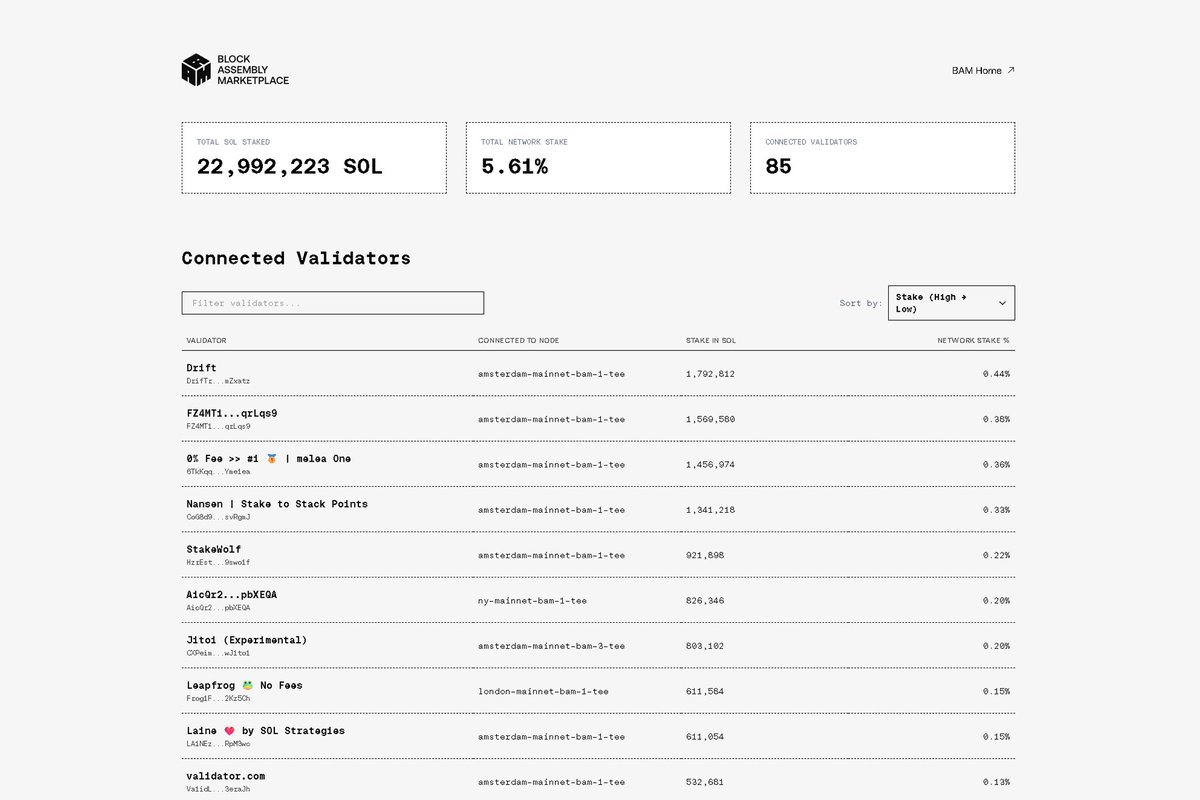Click the CONNECTED TO NODE column header
This screenshot has height=800, width=1200.
(x=518, y=341)
